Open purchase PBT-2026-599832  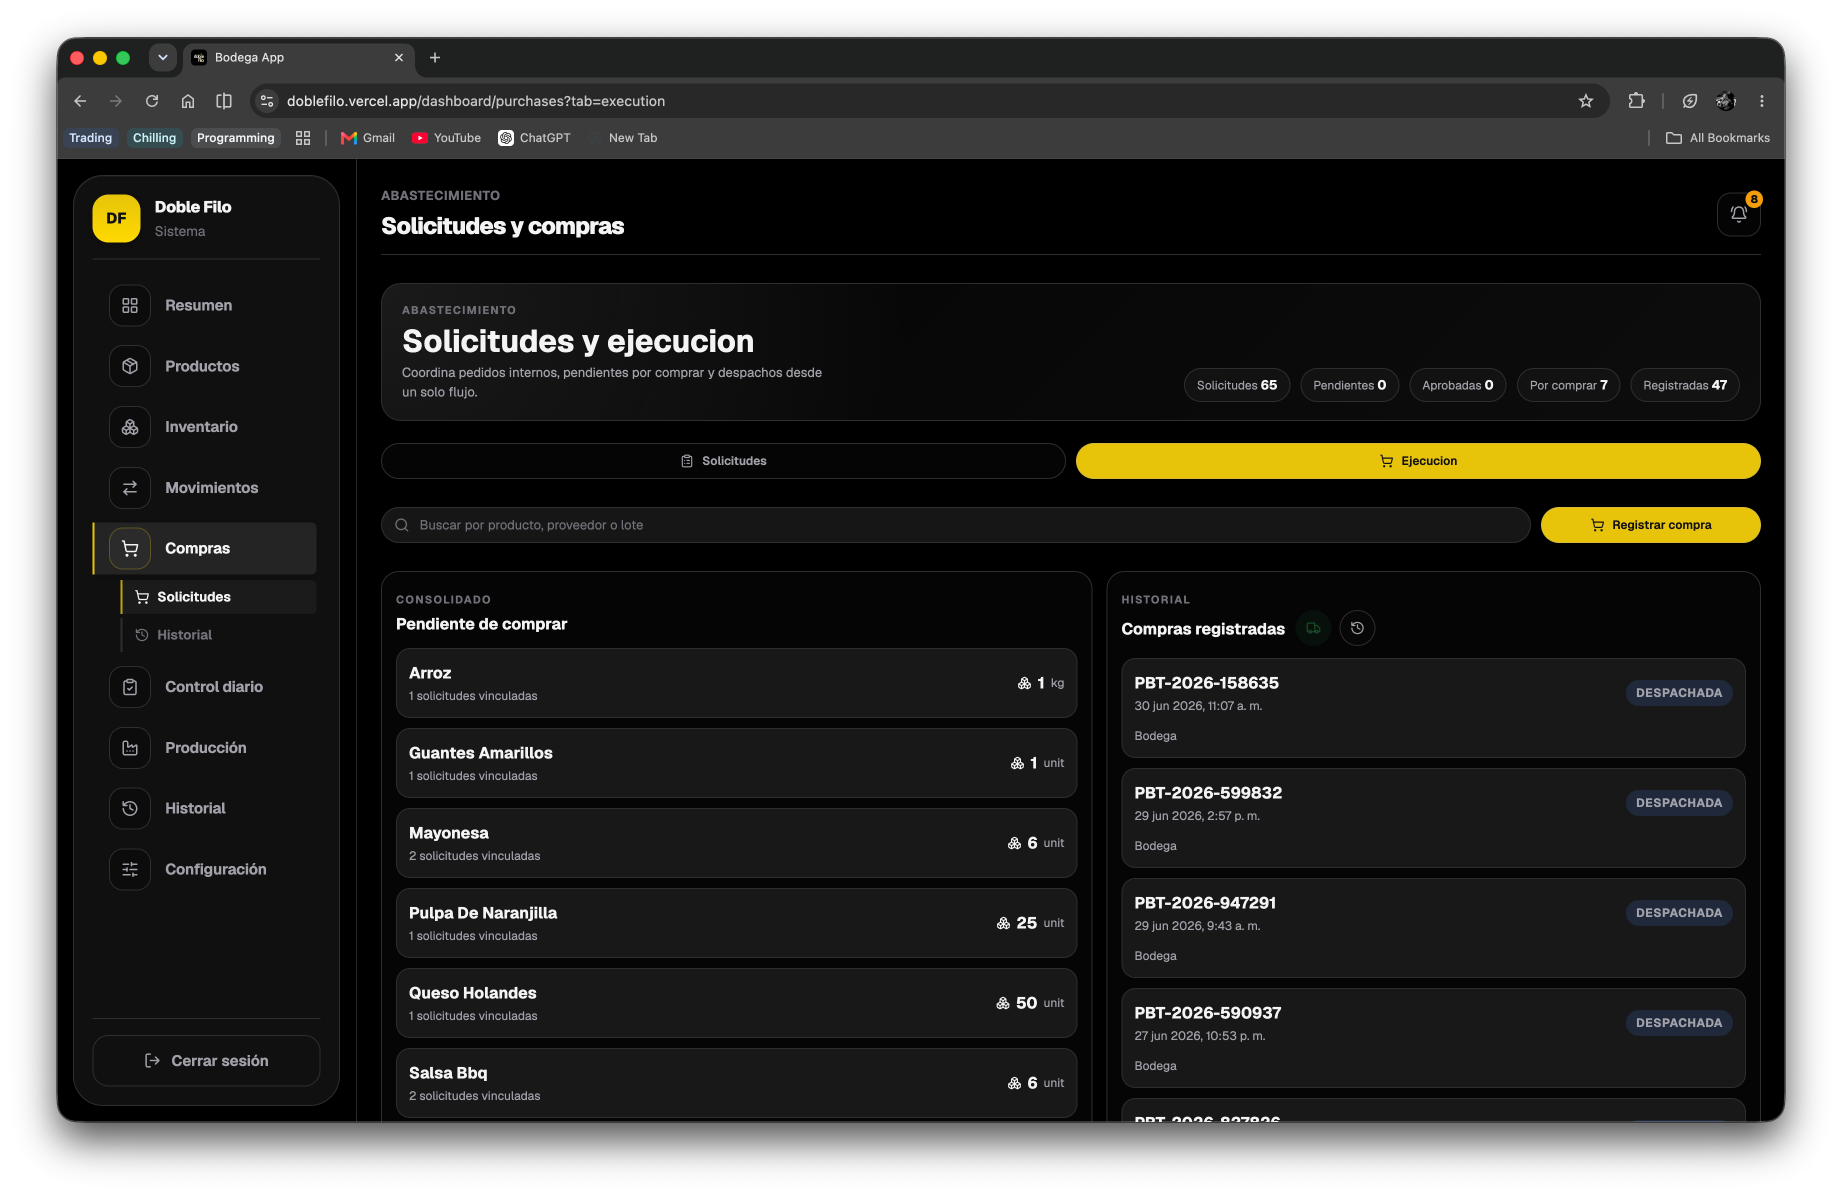[1433, 818]
